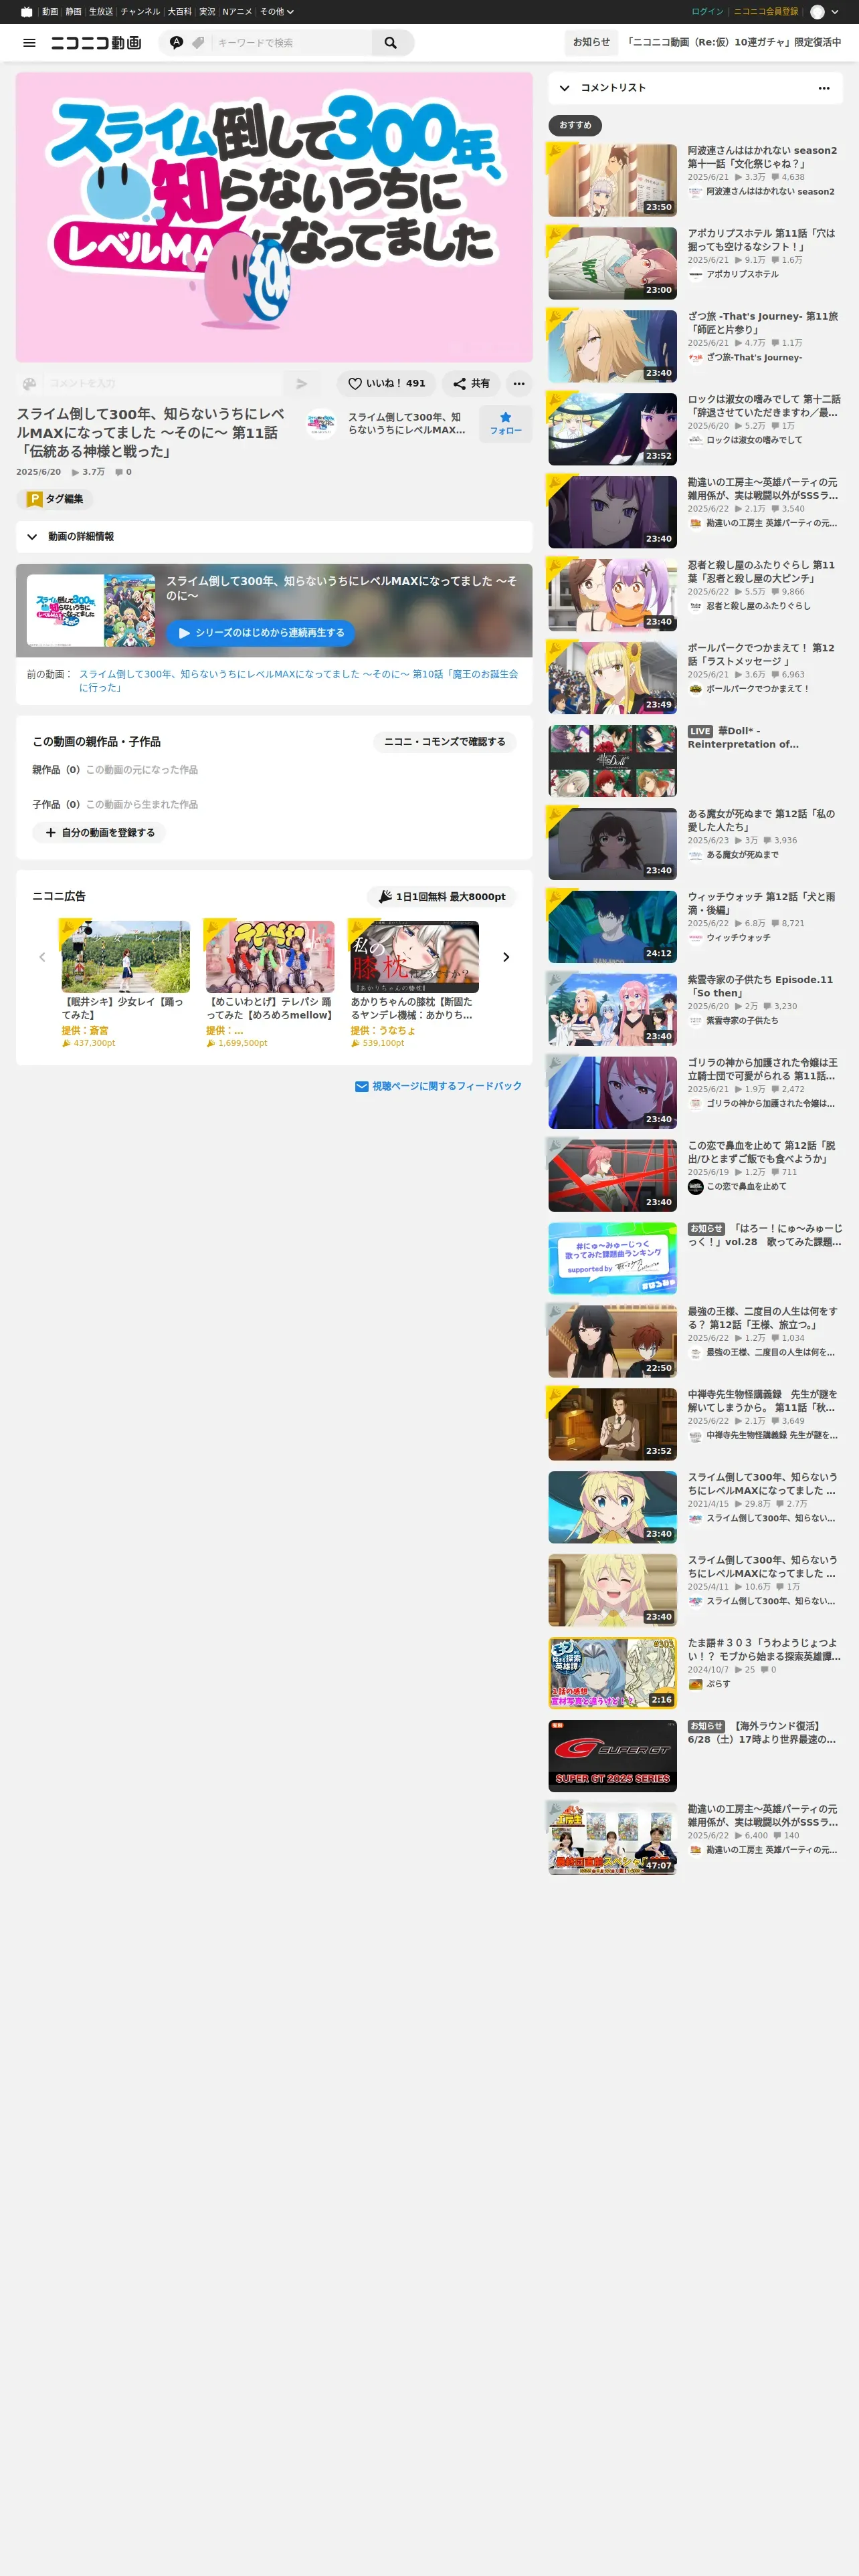The image size is (859, 2576).
Task: Click the comment input field
Action: tap(163, 383)
